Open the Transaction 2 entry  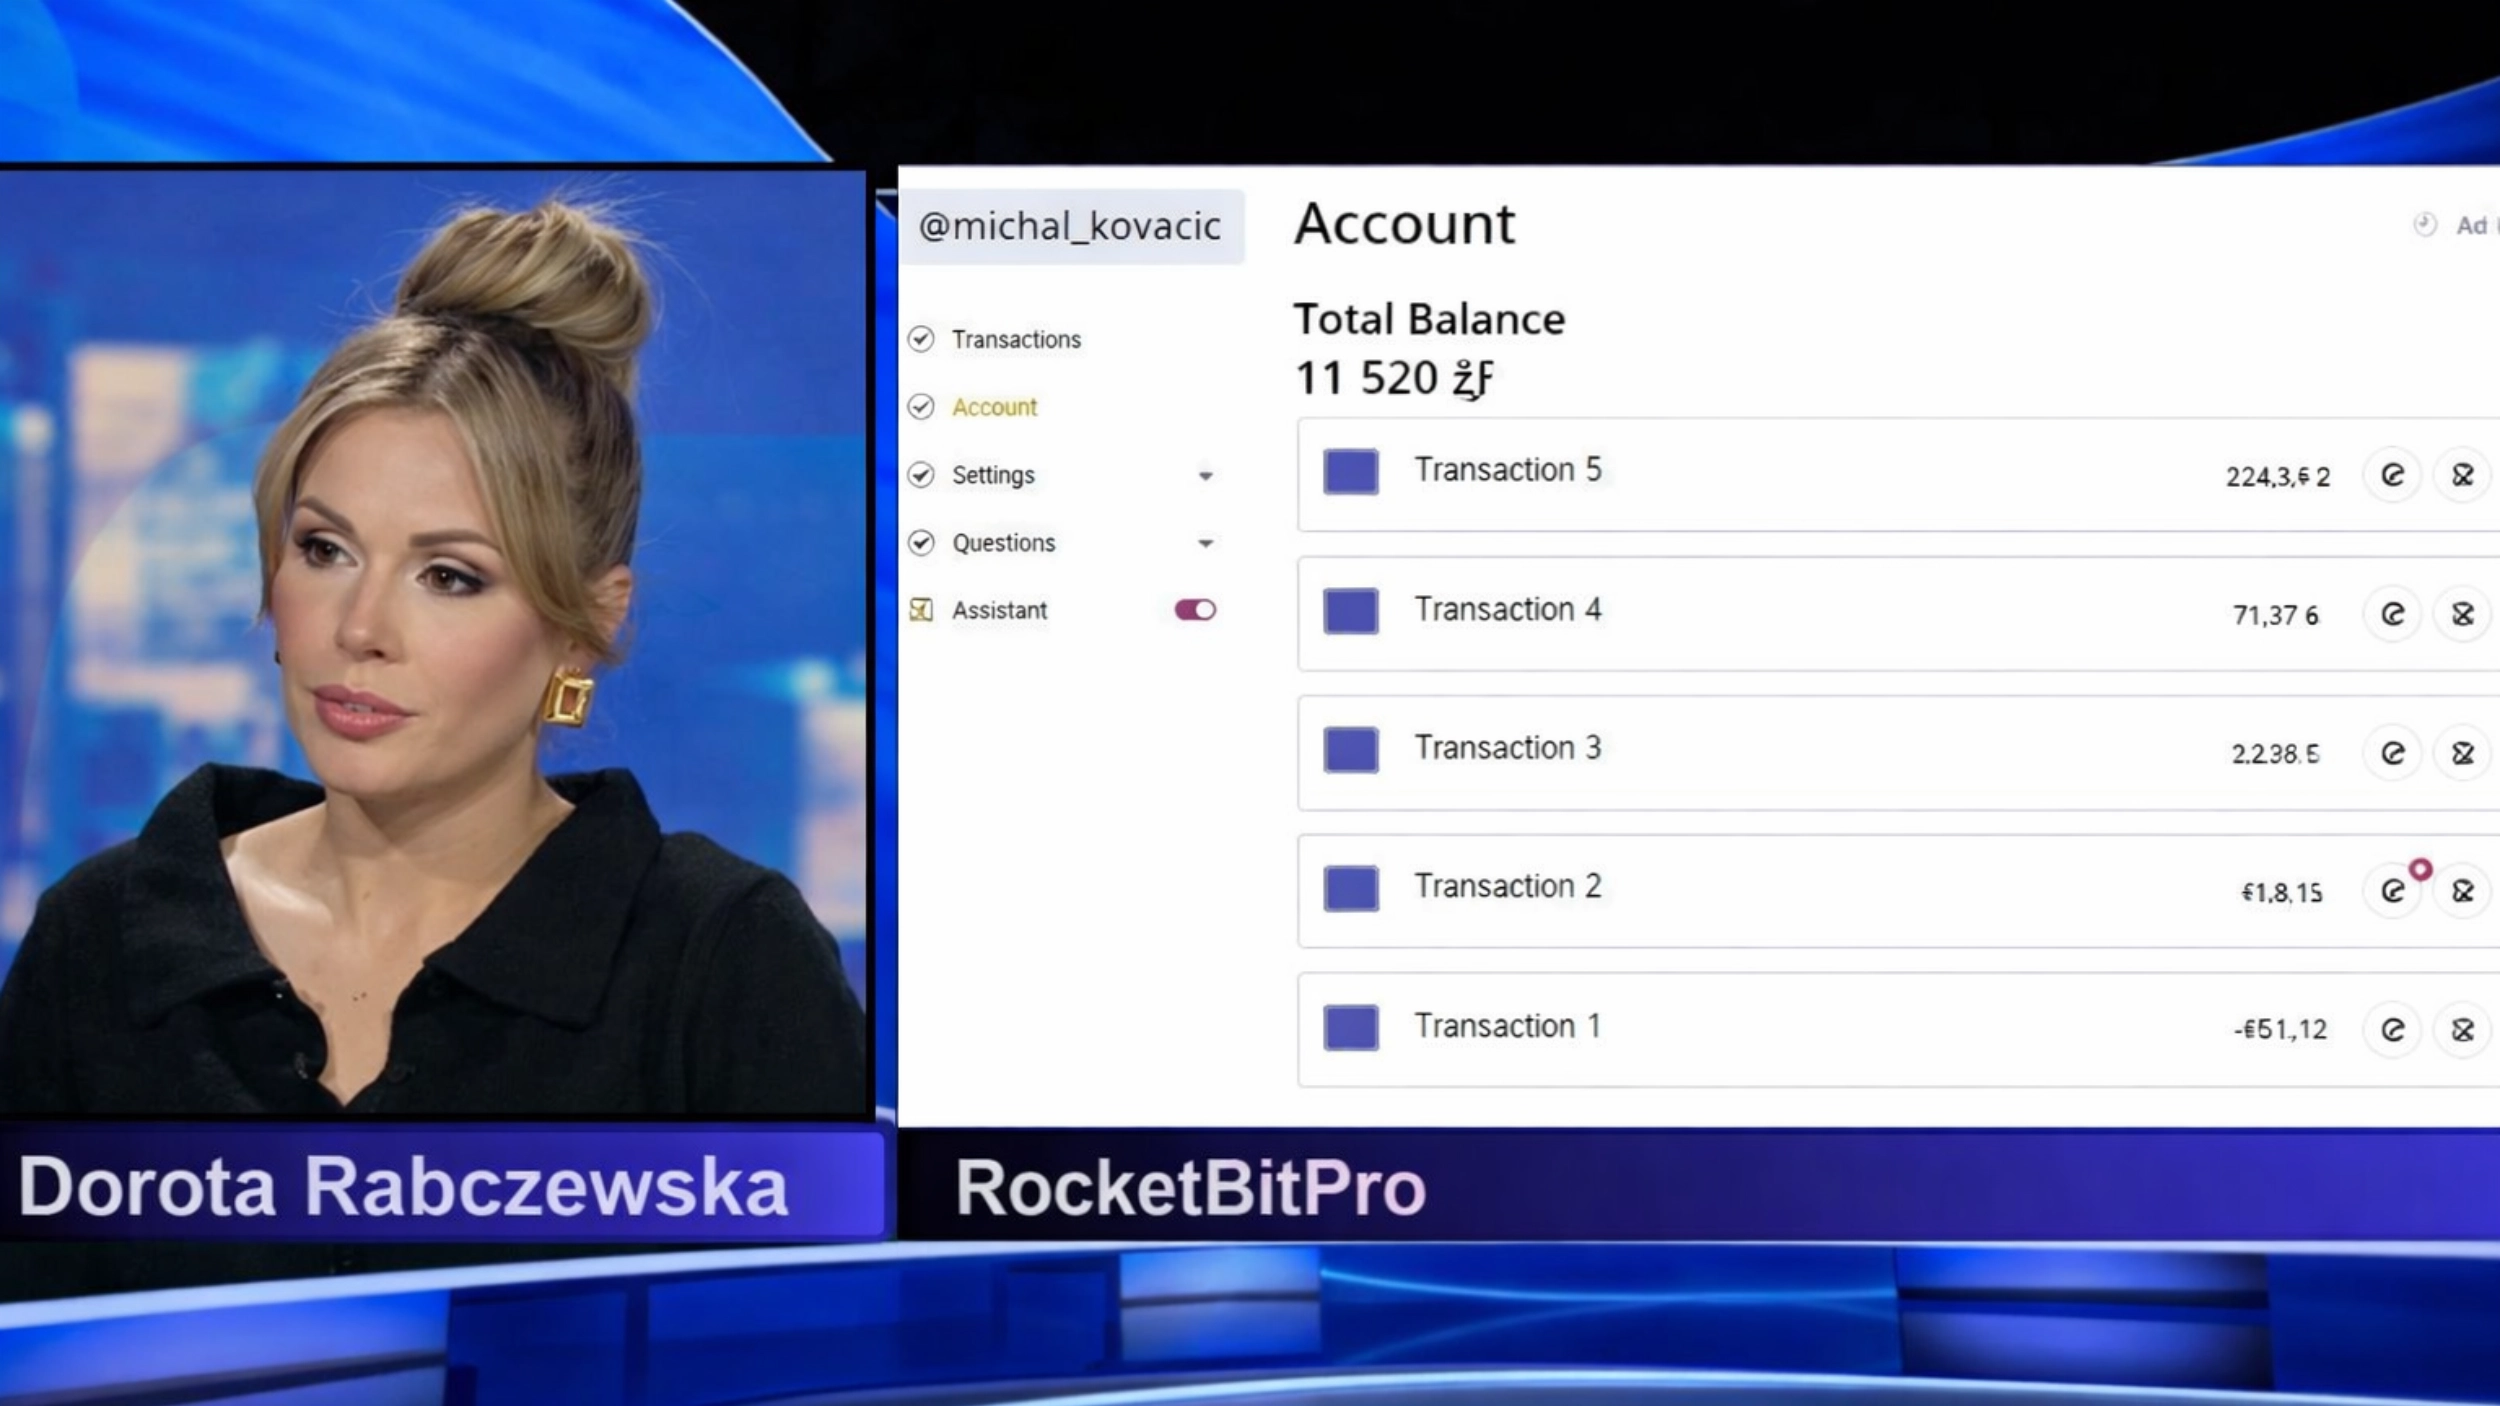(x=1898, y=891)
